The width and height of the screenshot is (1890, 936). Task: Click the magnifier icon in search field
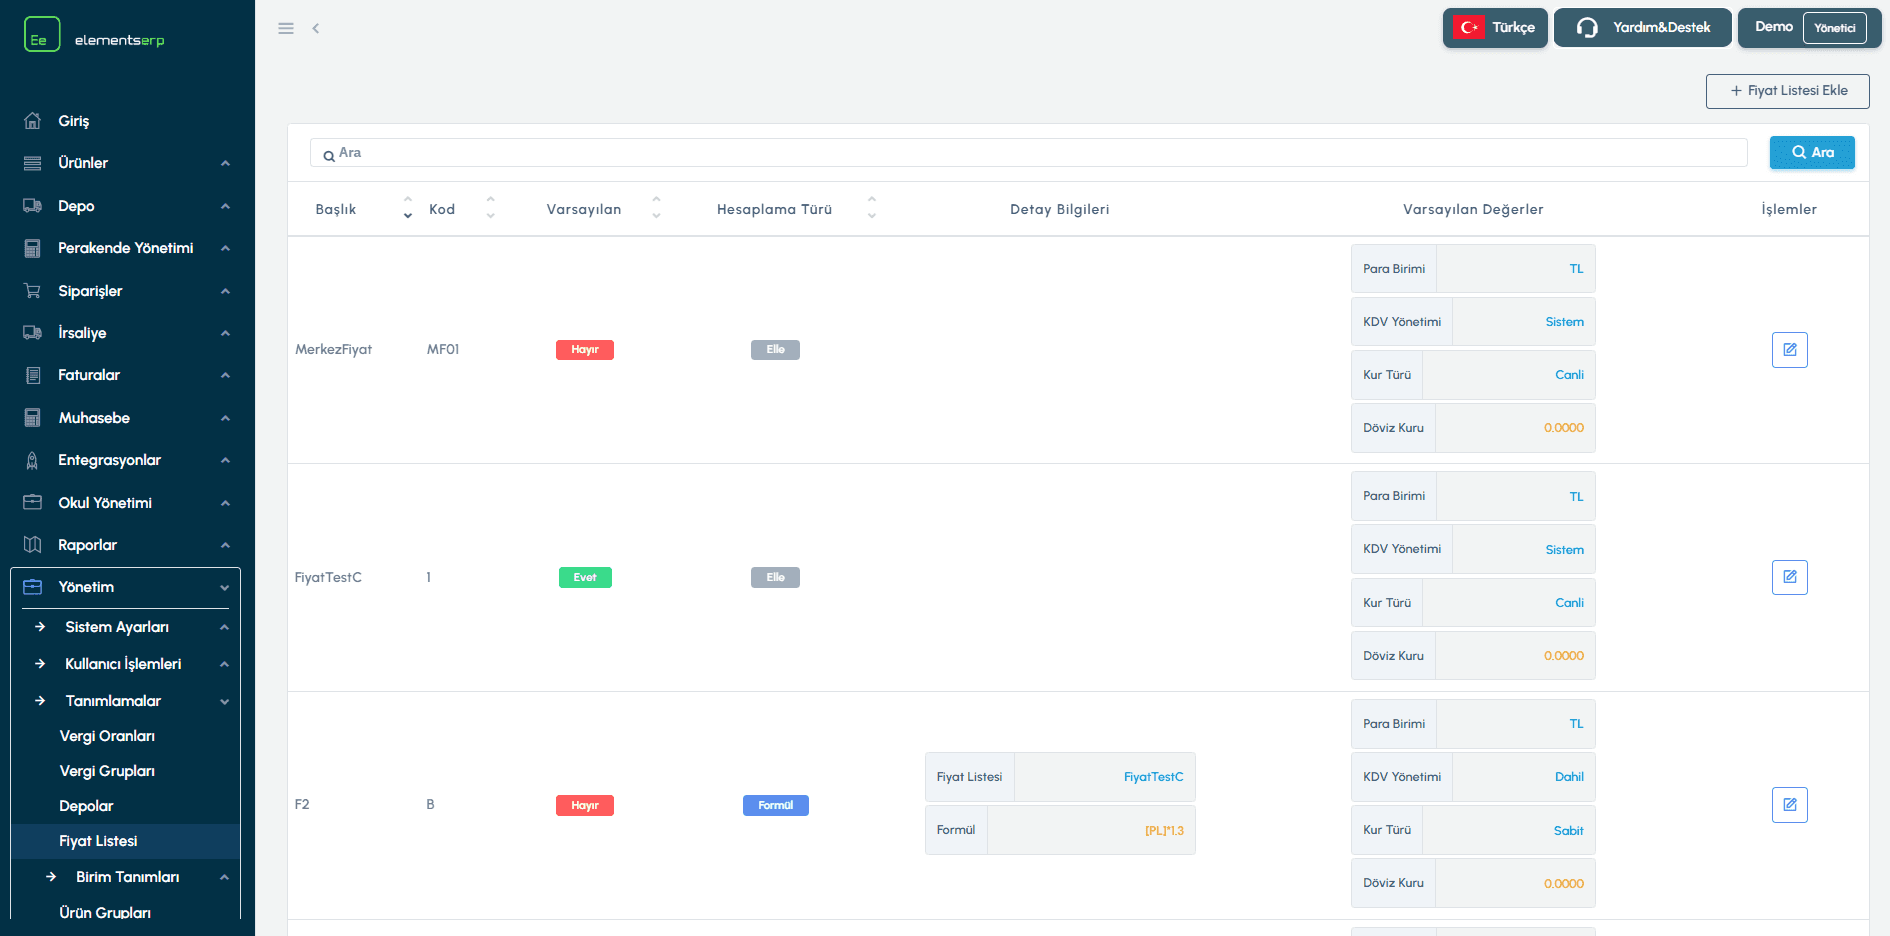[x=329, y=156]
